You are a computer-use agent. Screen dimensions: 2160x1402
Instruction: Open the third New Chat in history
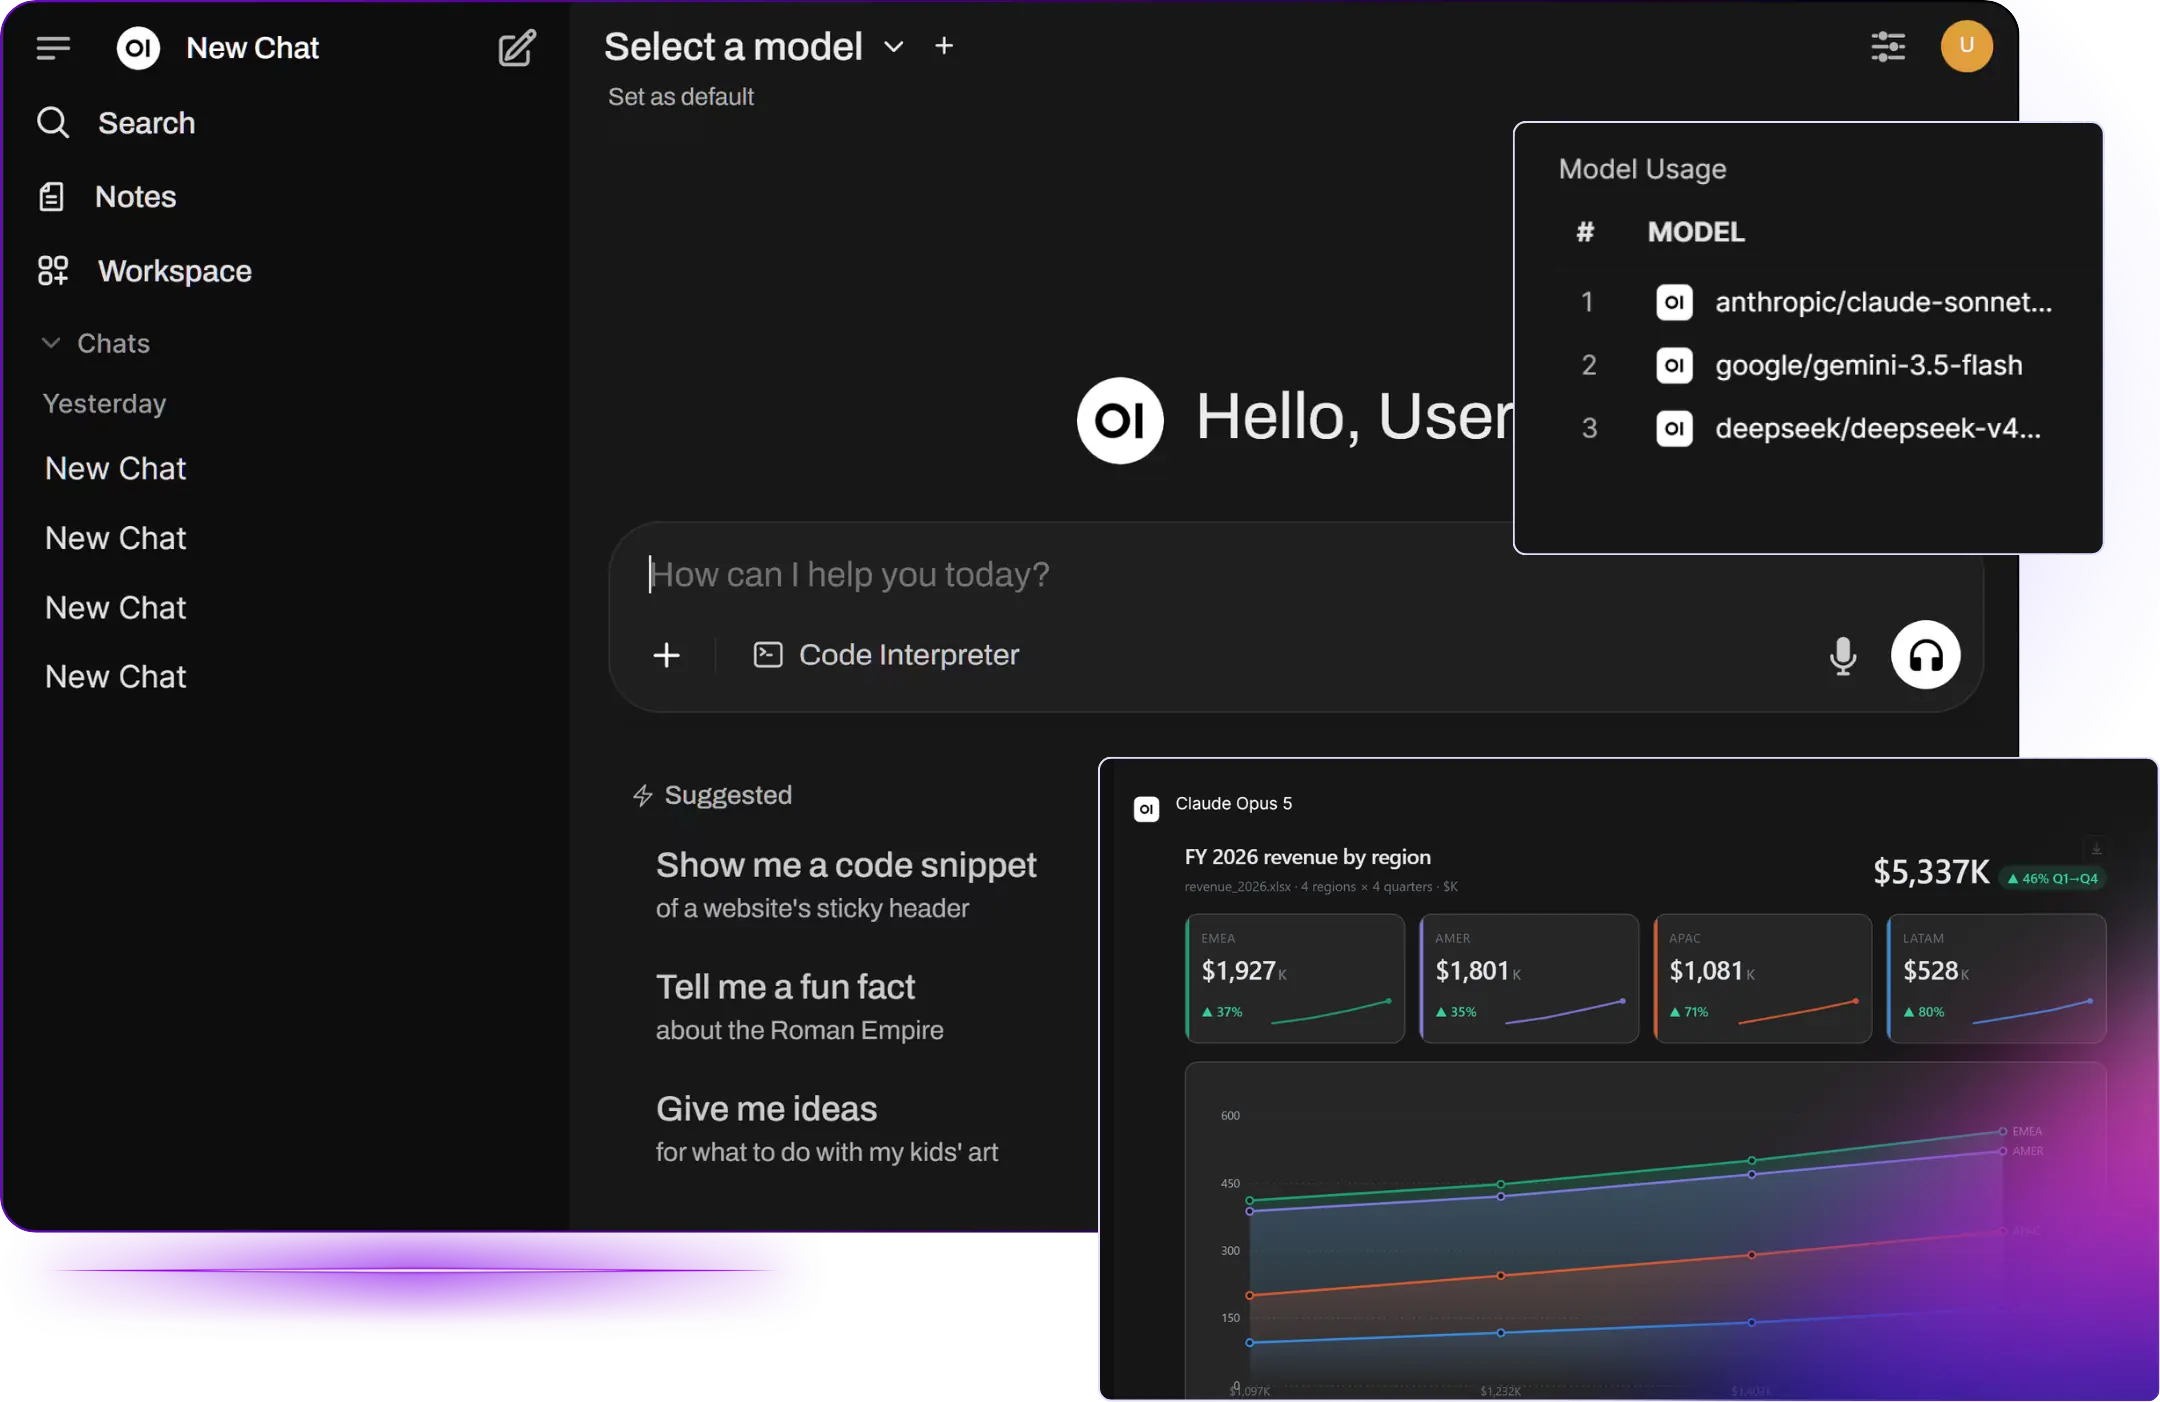pyautogui.click(x=116, y=608)
